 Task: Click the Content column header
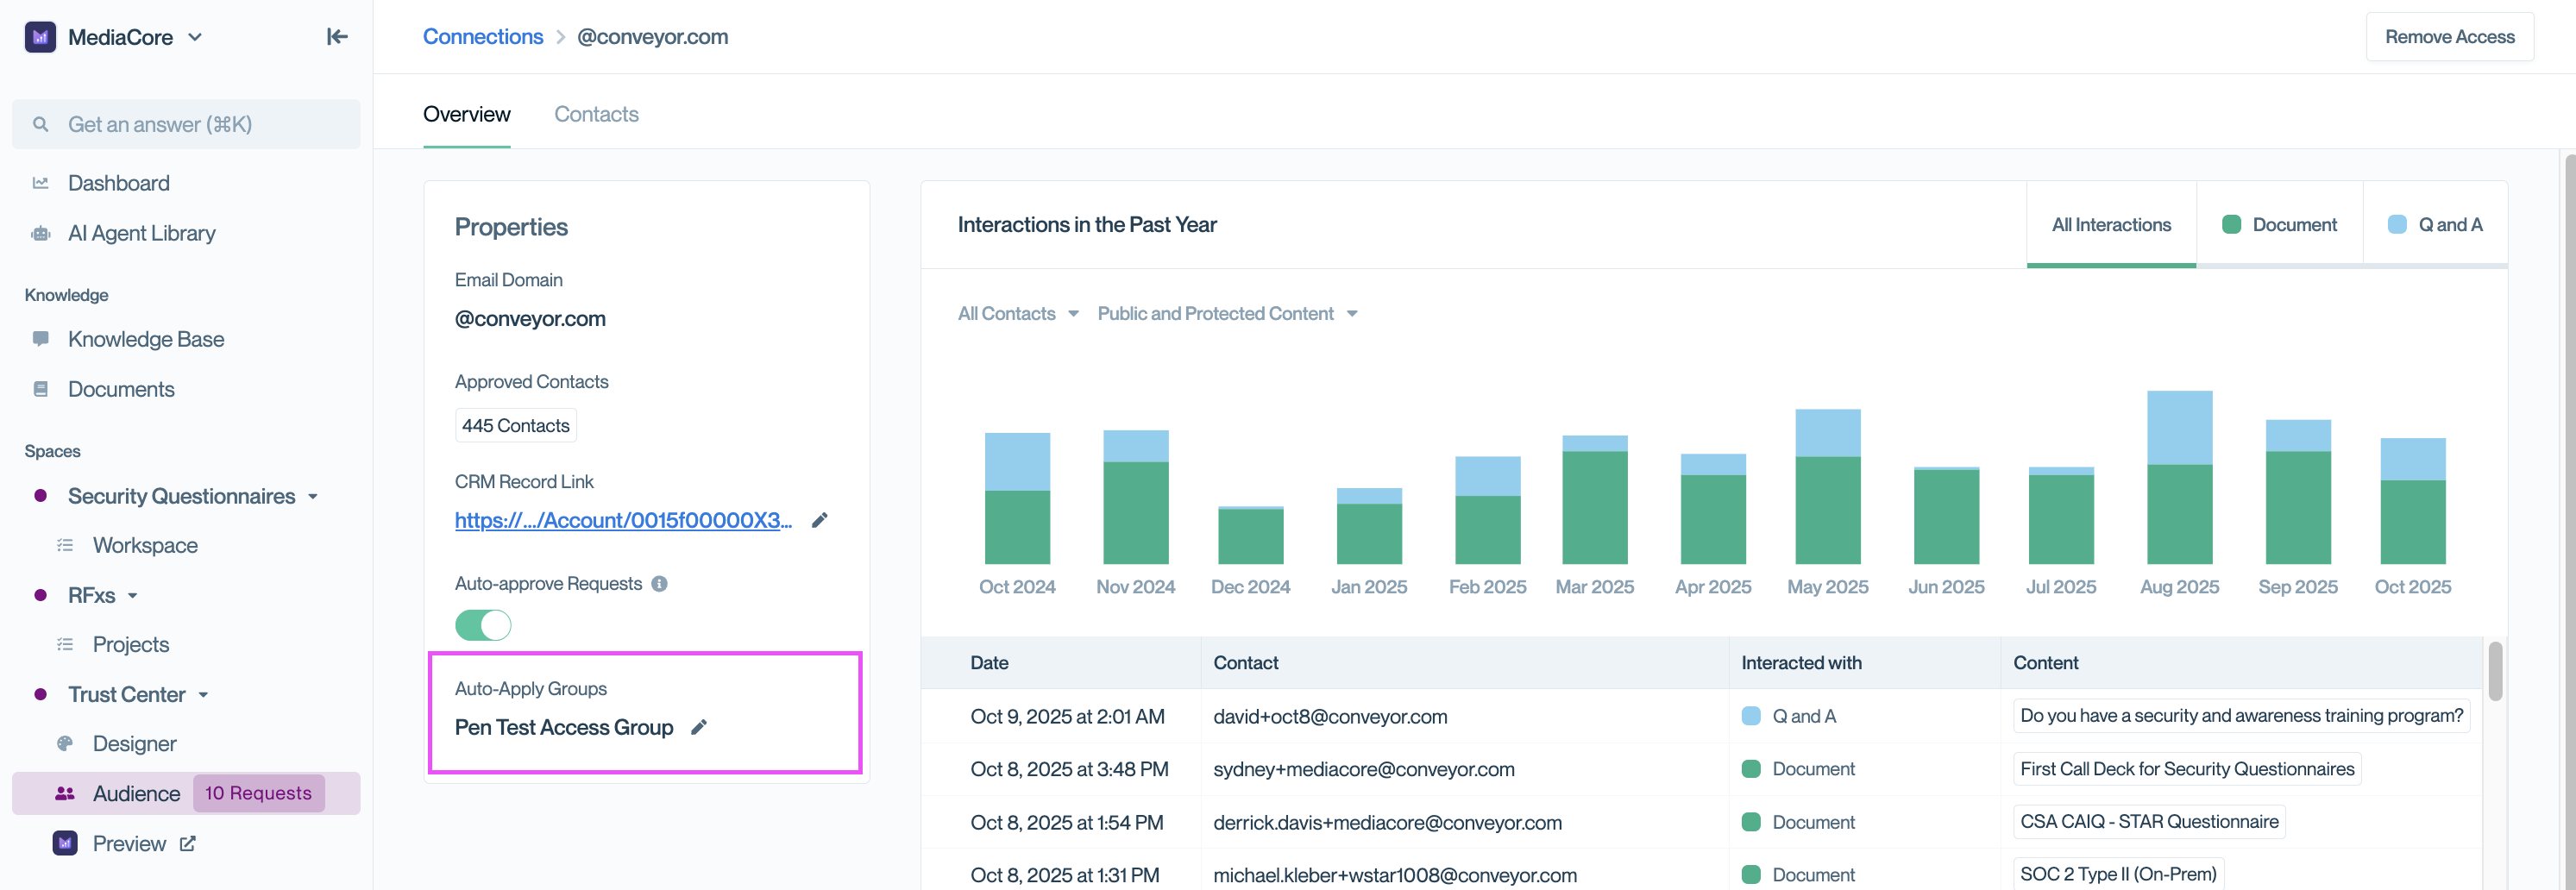click(2045, 663)
